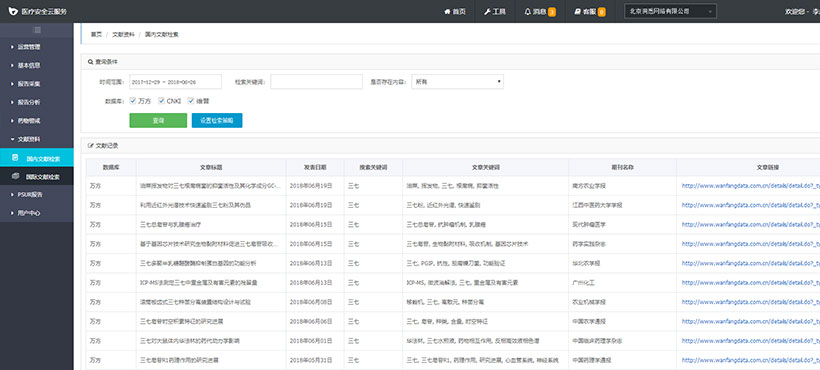Viewport: 820px width, 370px height.
Task: Open wanfangdata link in the ICP-MS row
Action: click(750, 283)
